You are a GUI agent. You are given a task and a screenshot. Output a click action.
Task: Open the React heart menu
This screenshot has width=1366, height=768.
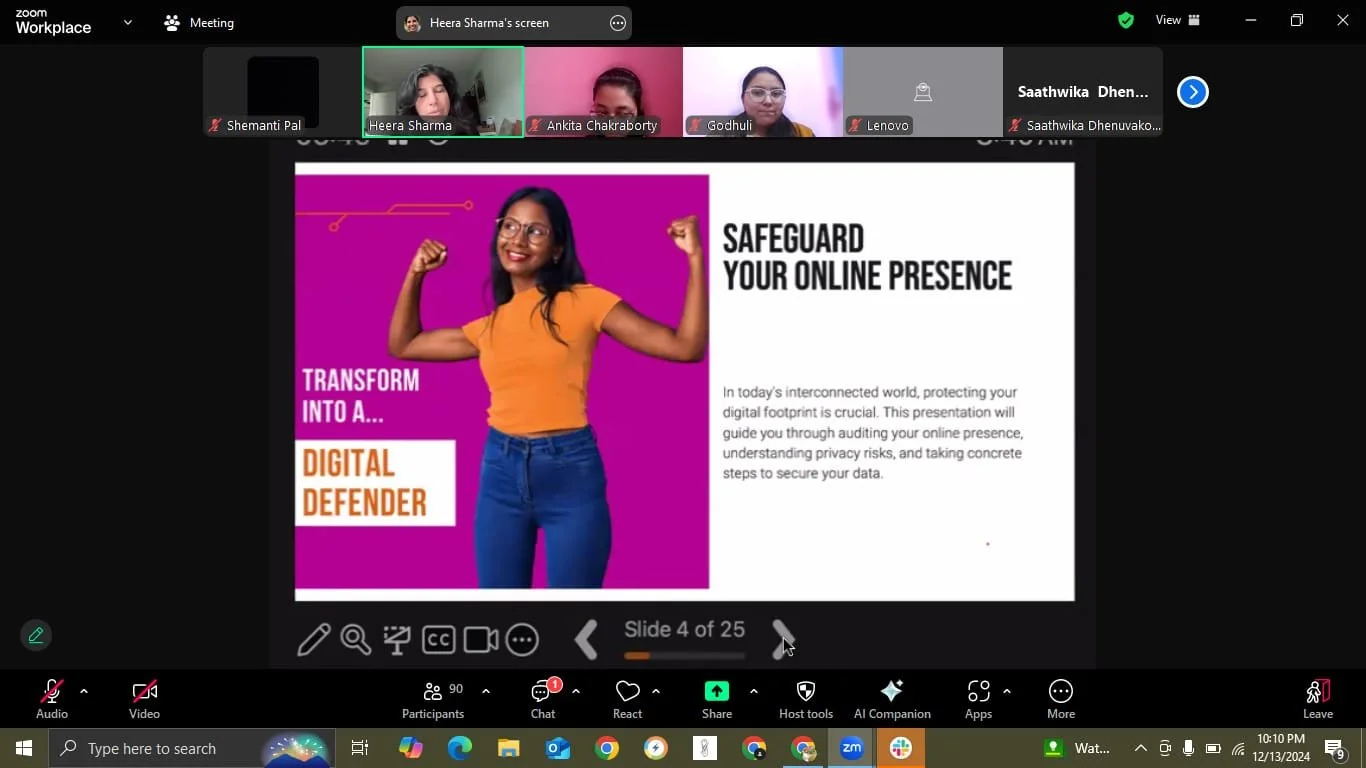pos(627,699)
